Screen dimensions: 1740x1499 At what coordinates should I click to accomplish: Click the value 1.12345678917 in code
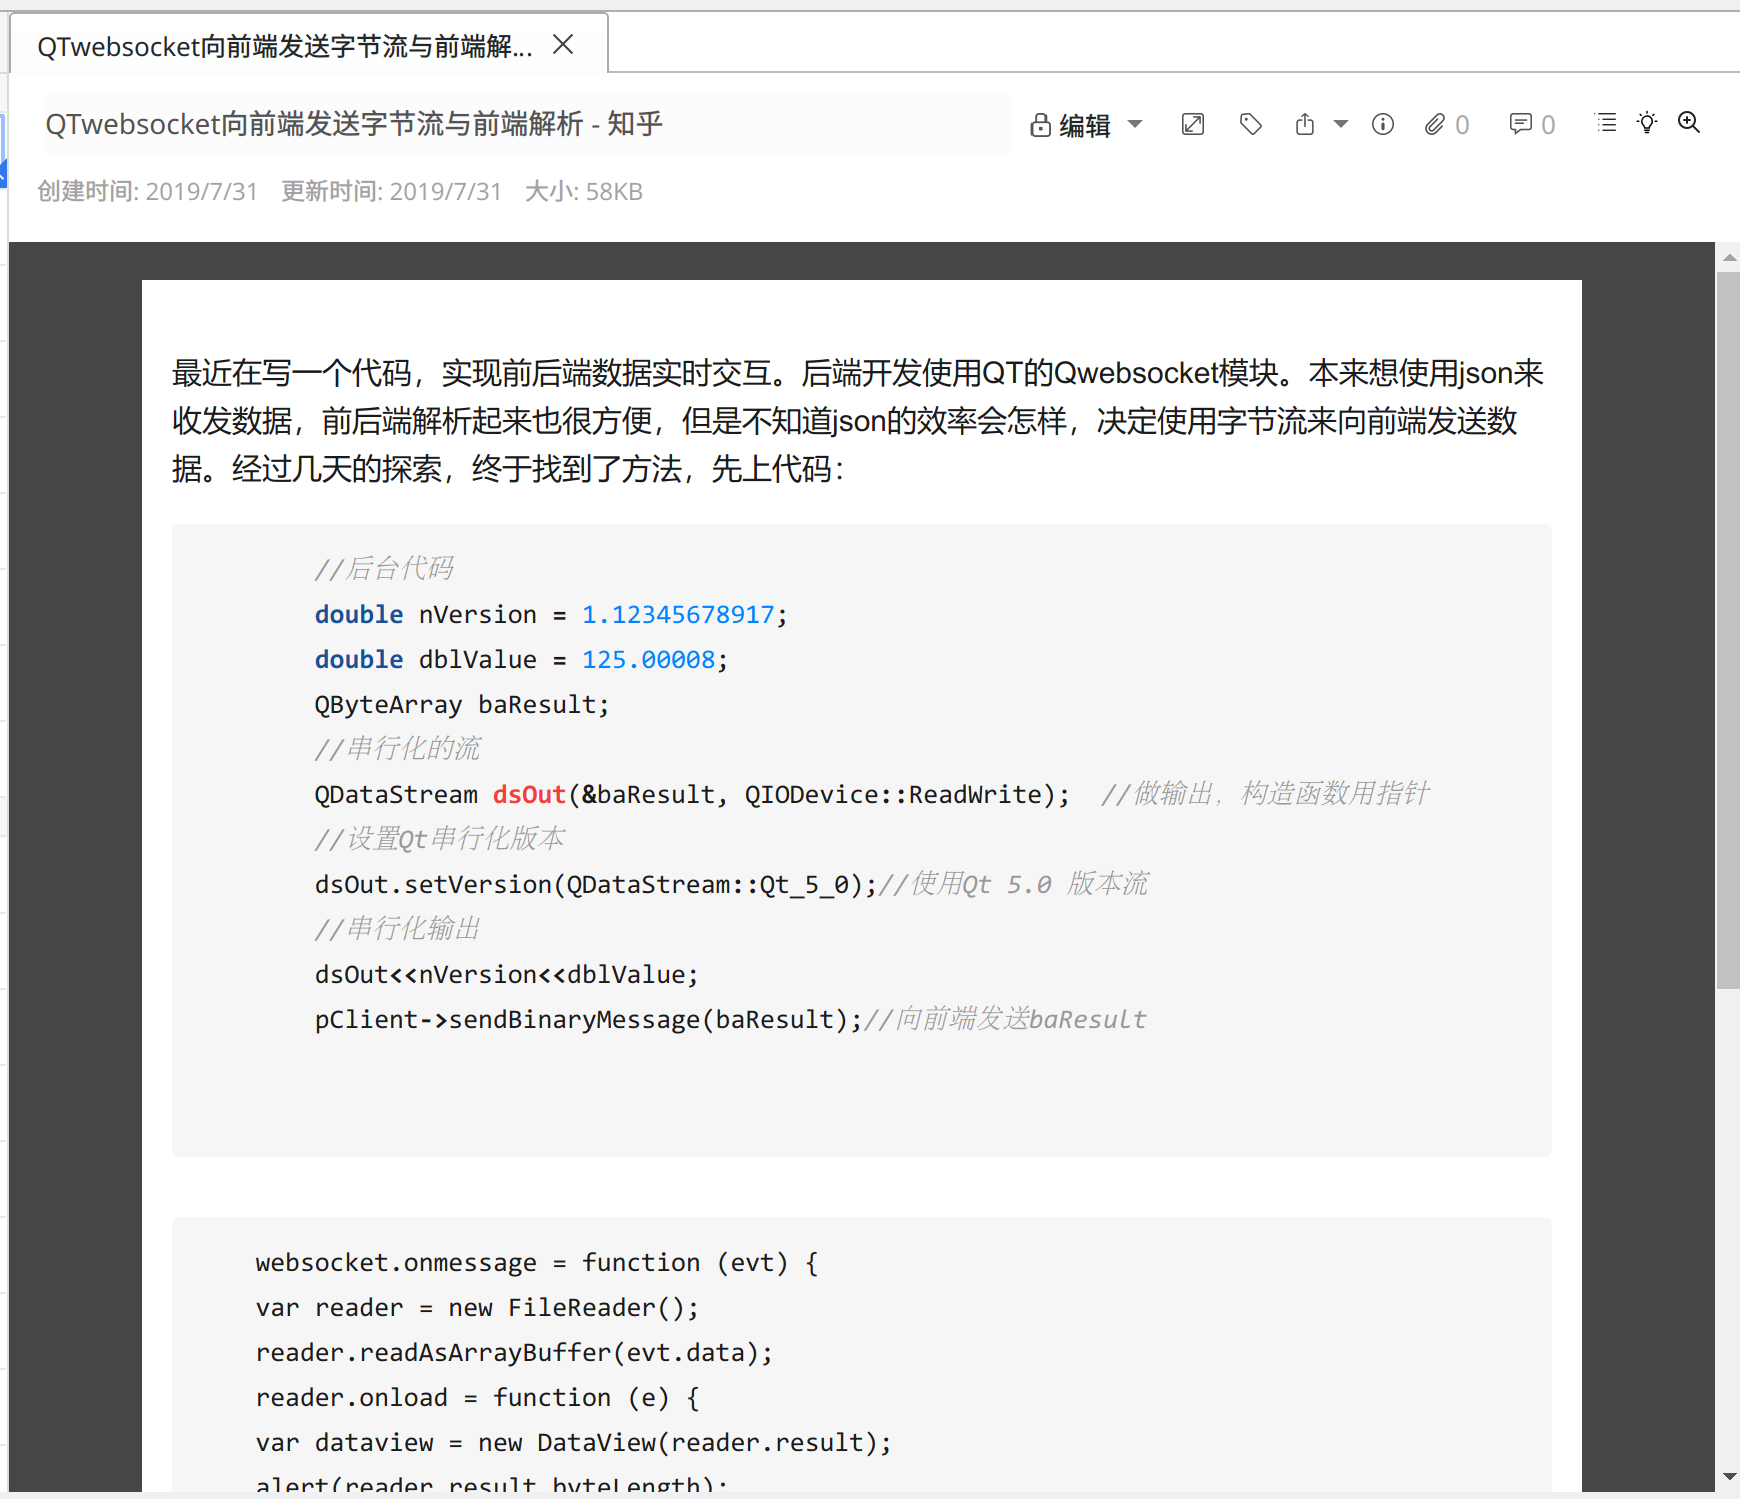pyautogui.click(x=678, y=614)
